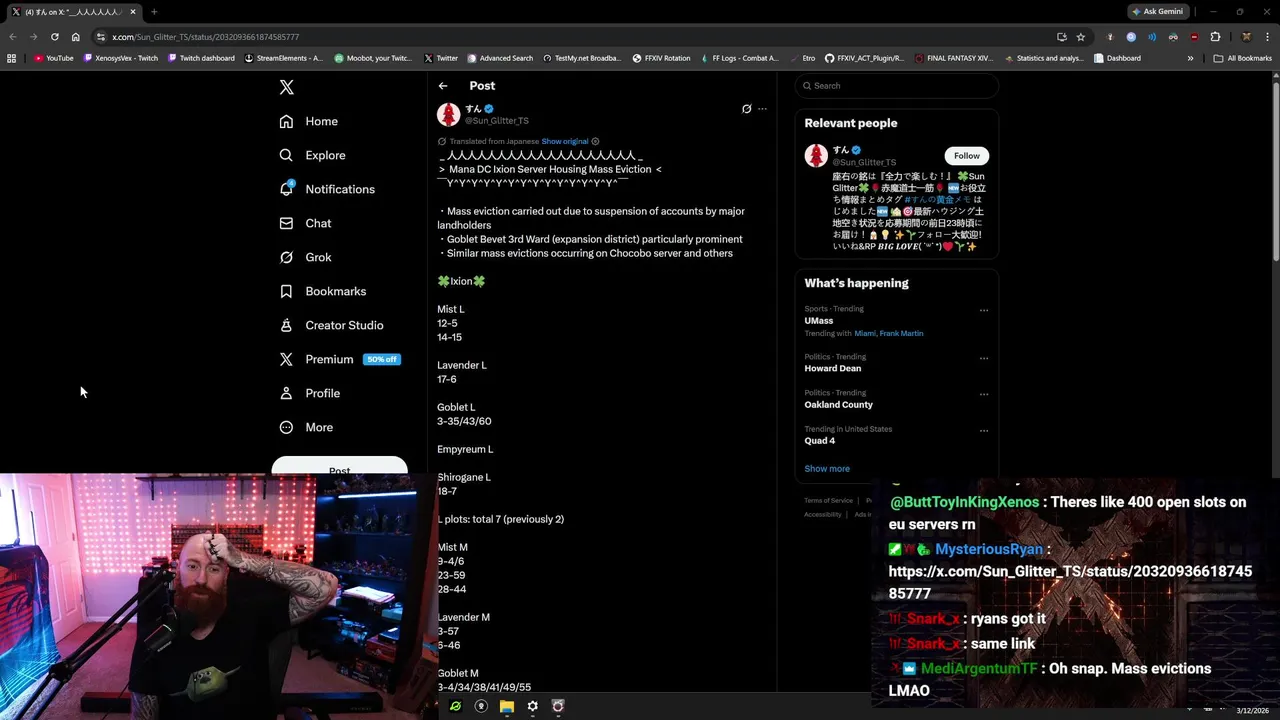The image size is (1280, 720).
Task: Follow the user in Relevant people
Action: pyautogui.click(x=966, y=156)
